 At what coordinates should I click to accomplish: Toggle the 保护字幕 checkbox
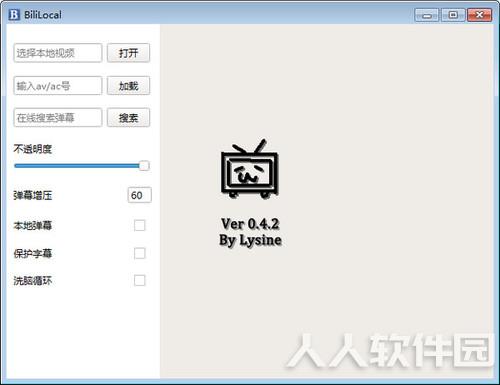(x=139, y=253)
